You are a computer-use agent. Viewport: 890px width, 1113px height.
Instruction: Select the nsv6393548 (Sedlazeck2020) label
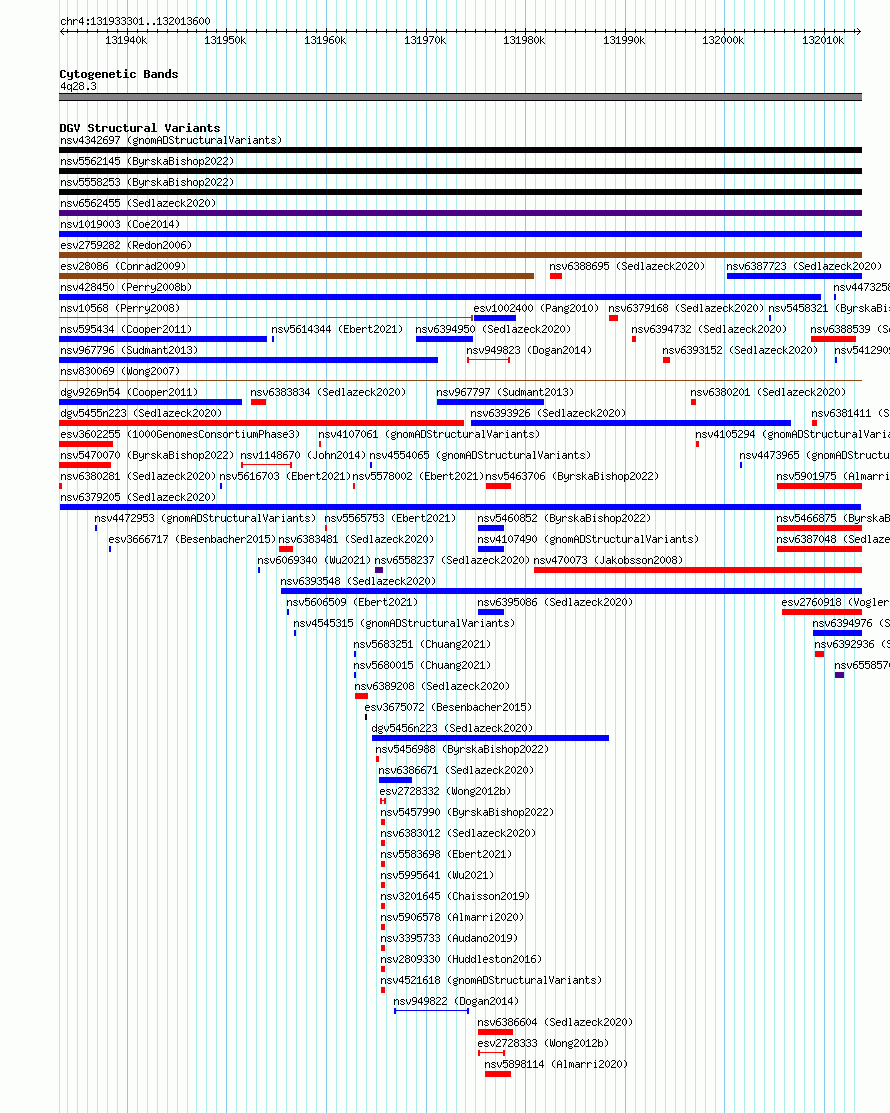pos(358,581)
